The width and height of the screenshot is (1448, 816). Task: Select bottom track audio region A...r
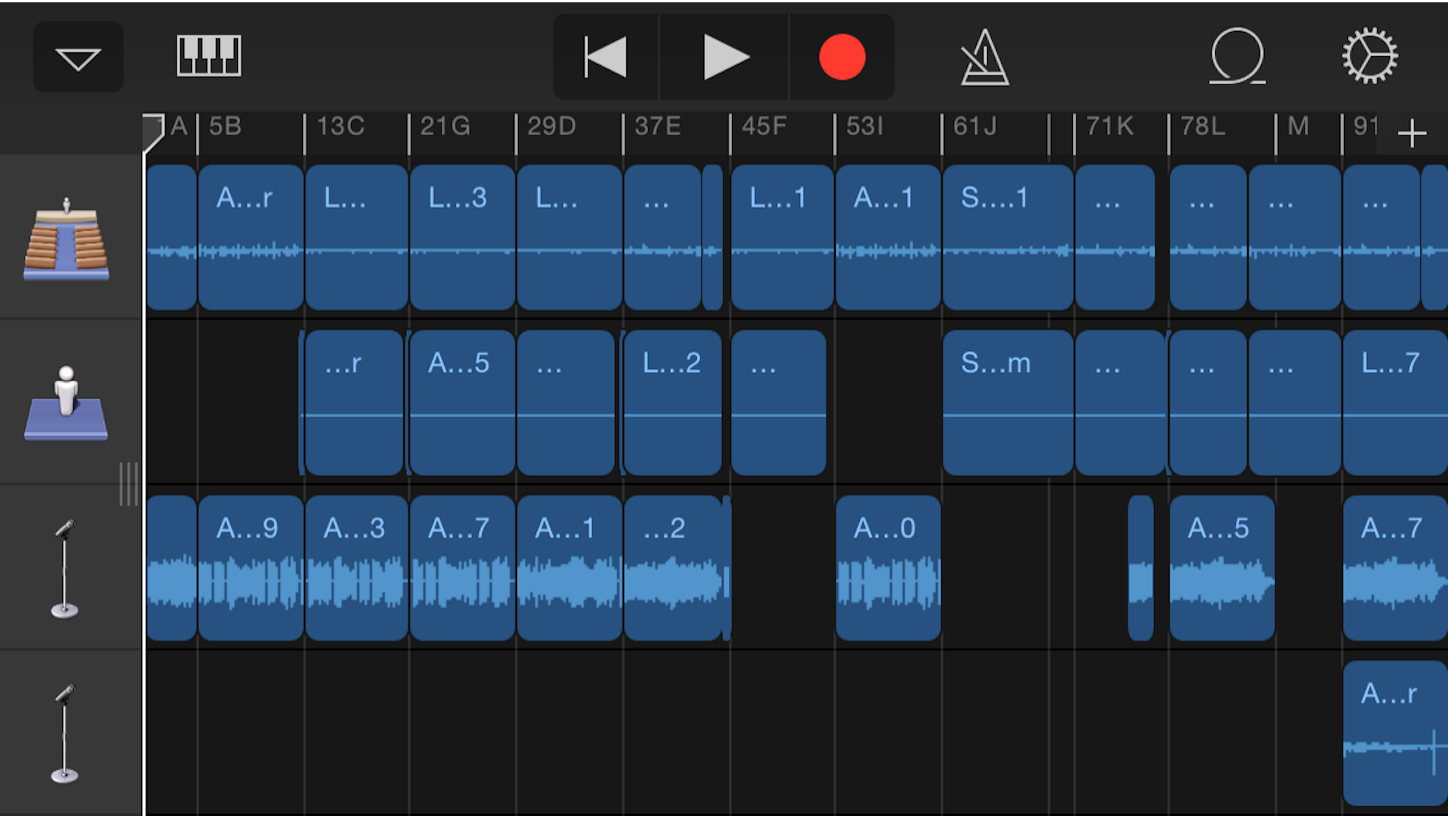click(1395, 733)
